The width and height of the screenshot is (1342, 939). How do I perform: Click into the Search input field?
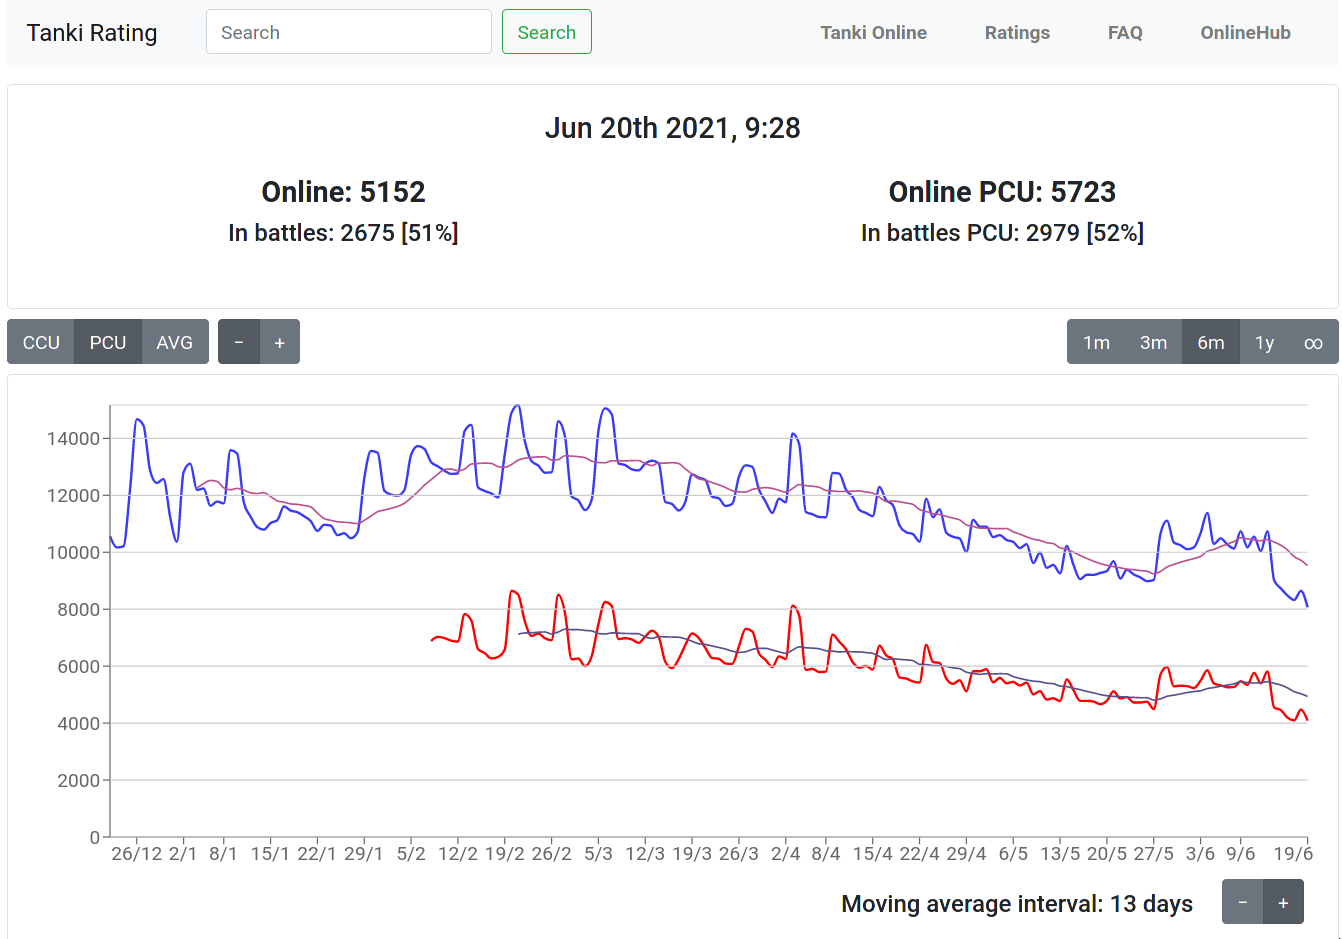[x=348, y=32]
